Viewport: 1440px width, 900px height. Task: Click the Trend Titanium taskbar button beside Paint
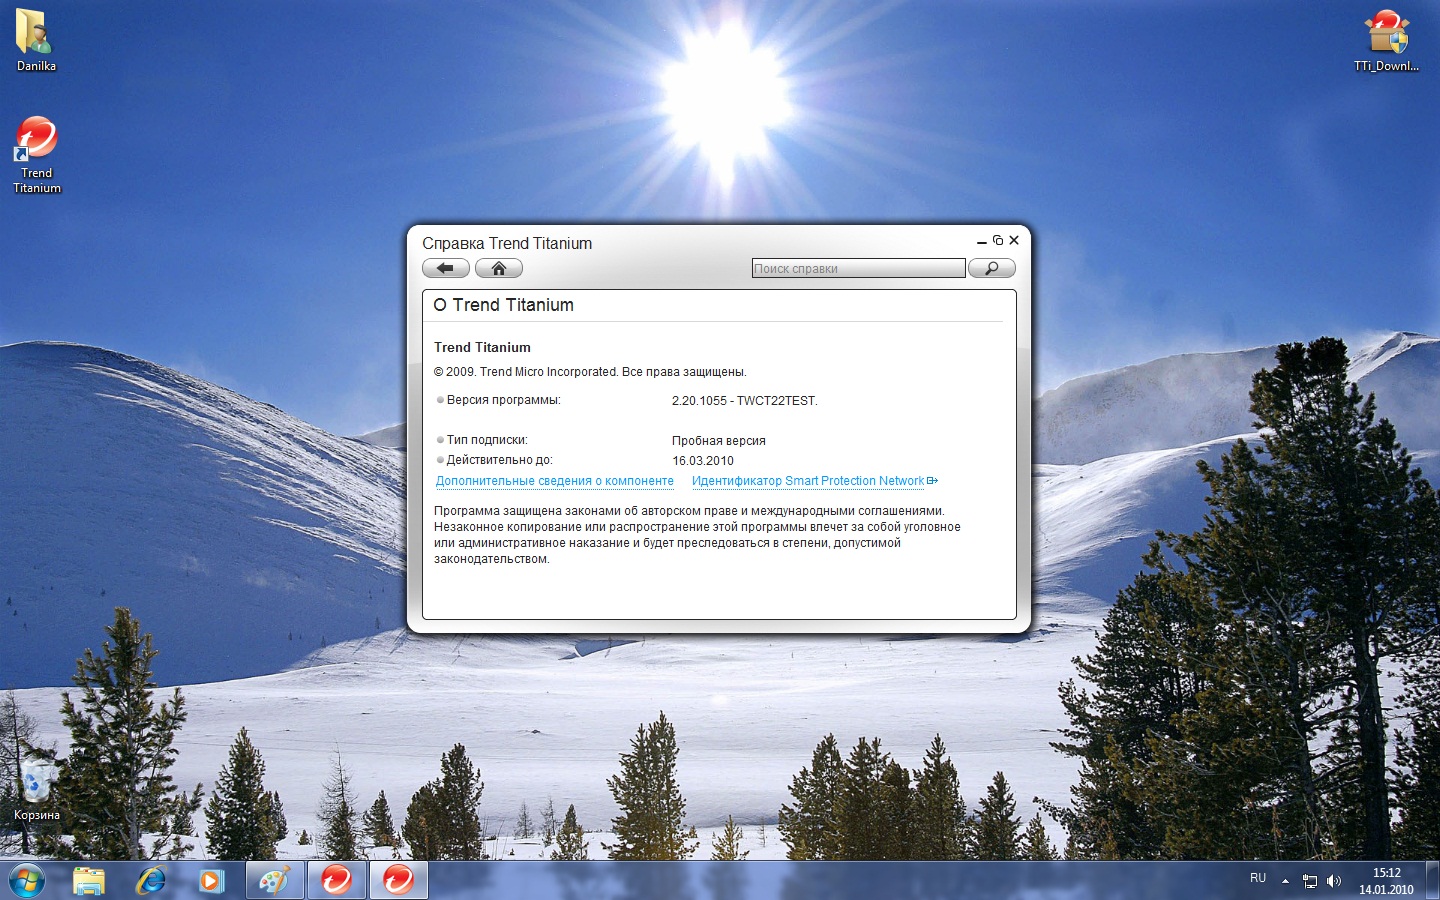[x=337, y=881]
